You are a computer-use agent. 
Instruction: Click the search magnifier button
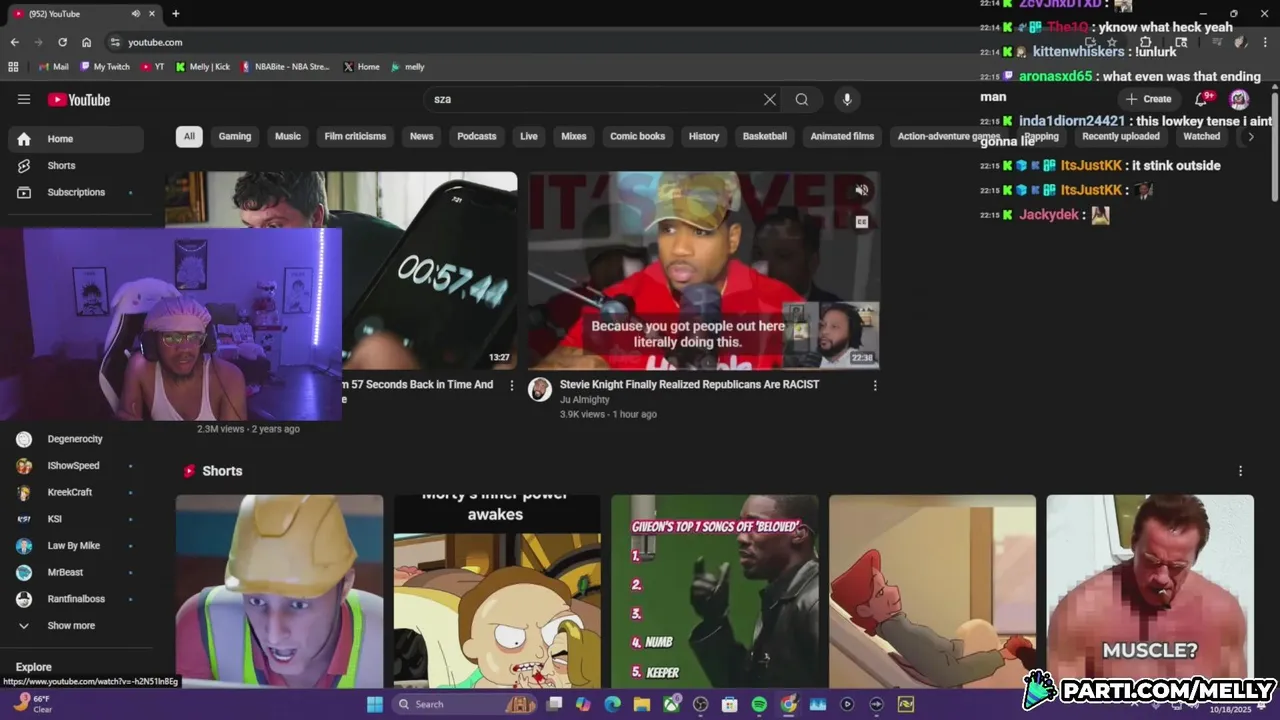[x=802, y=99]
